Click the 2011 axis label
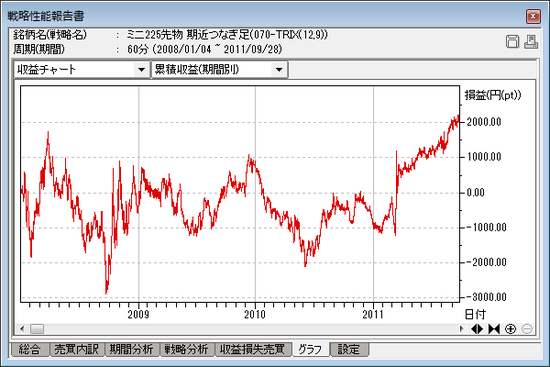 pyautogui.click(x=373, y=314)
